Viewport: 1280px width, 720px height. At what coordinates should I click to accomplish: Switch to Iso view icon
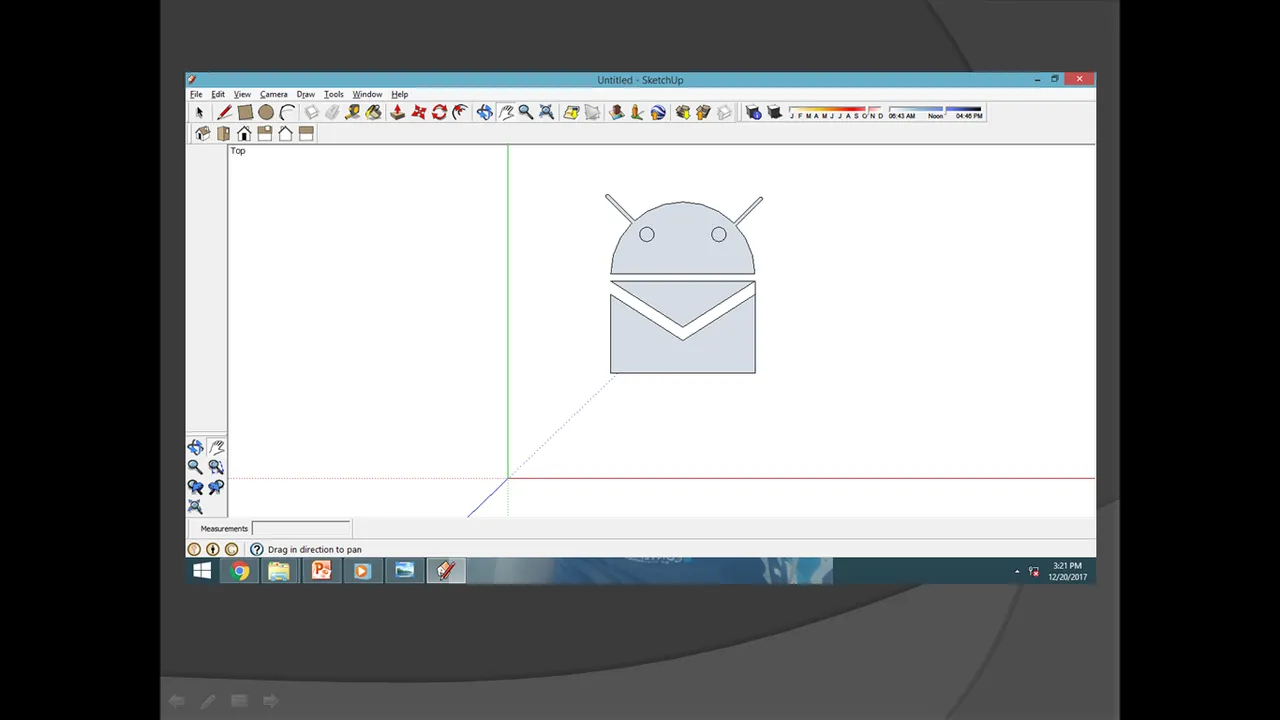pos(203,133)
